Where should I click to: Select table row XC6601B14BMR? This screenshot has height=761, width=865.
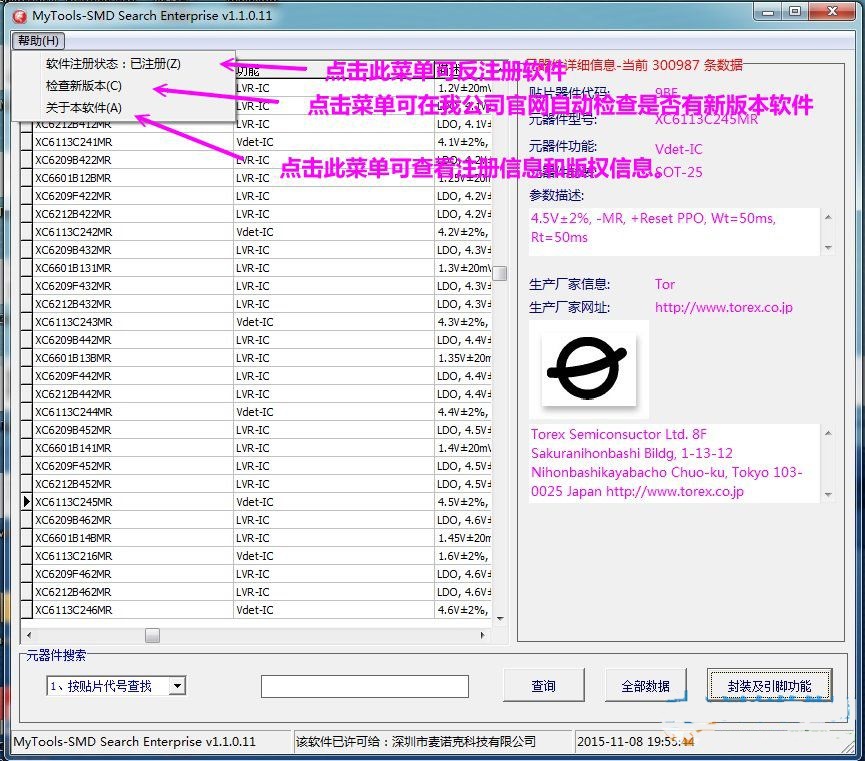256,538
